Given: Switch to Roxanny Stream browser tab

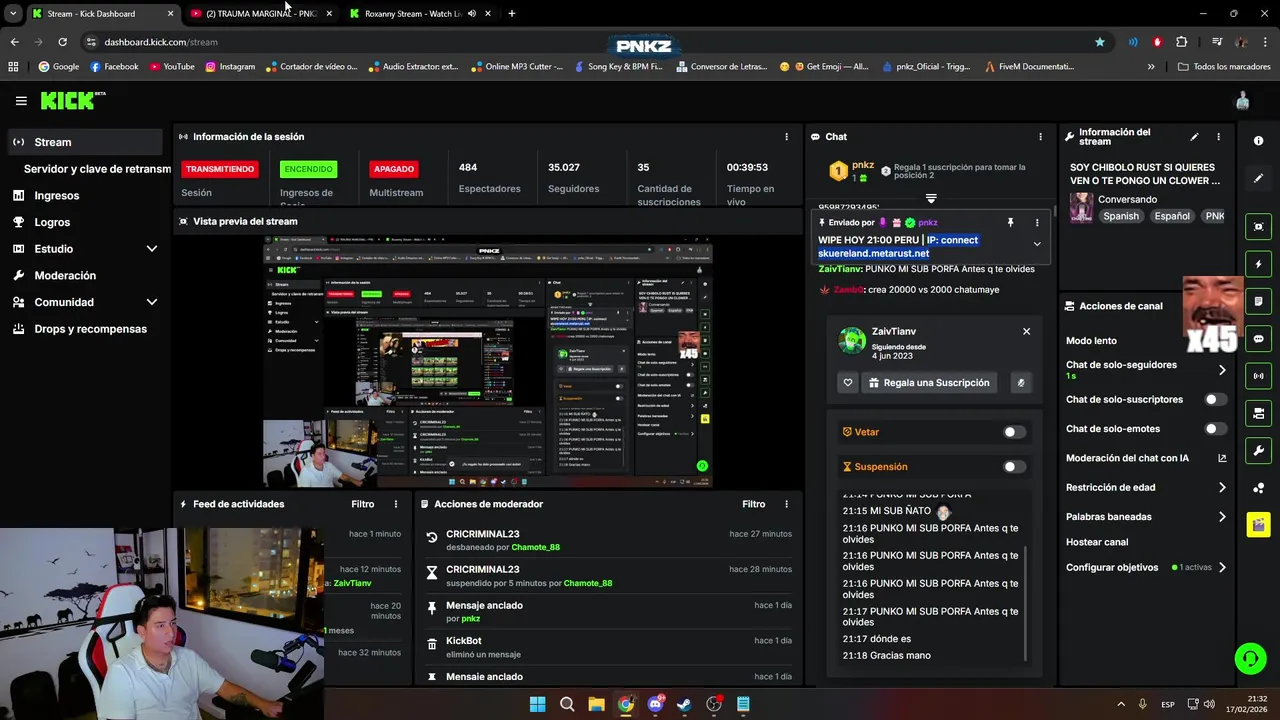Looking at the screenshot, I should point(422,14).
